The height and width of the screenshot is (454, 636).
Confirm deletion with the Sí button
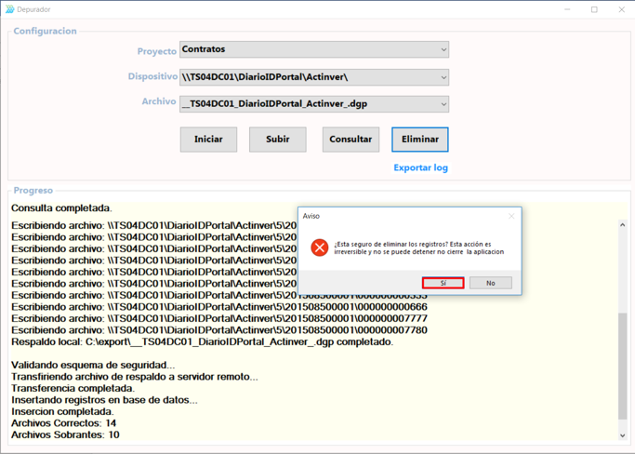(x=443, y=283)
